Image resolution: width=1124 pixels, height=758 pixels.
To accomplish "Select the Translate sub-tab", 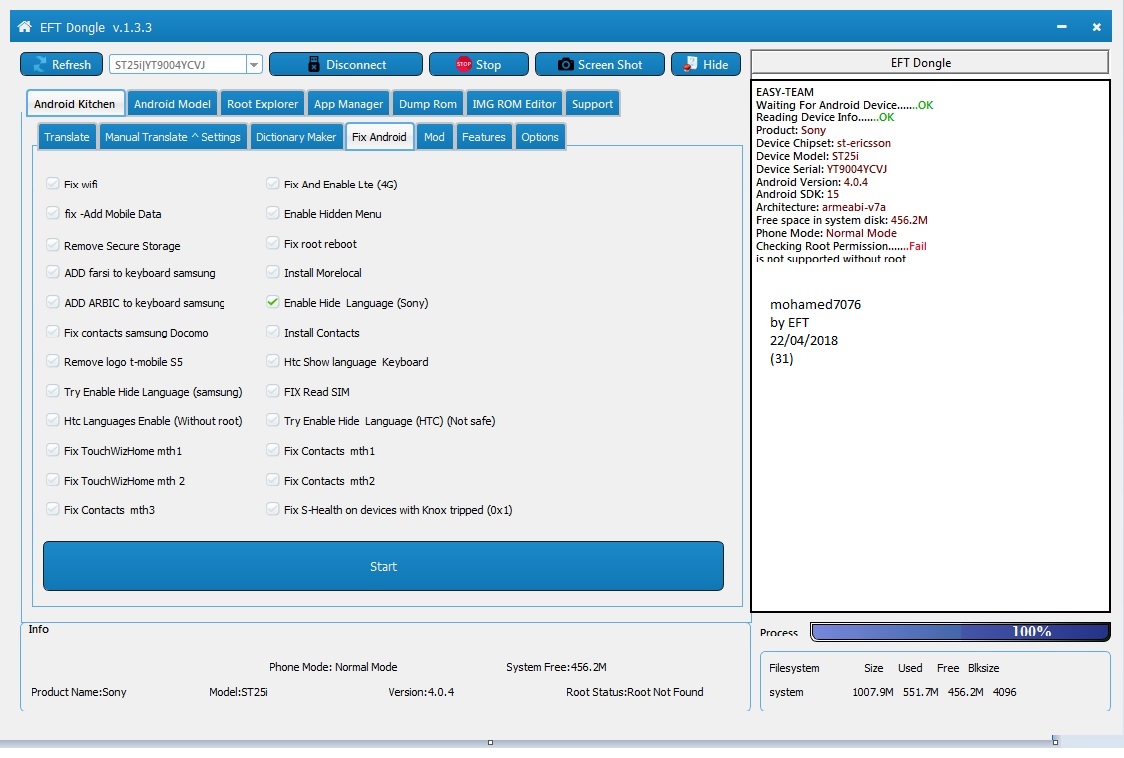I will point(67,137).
